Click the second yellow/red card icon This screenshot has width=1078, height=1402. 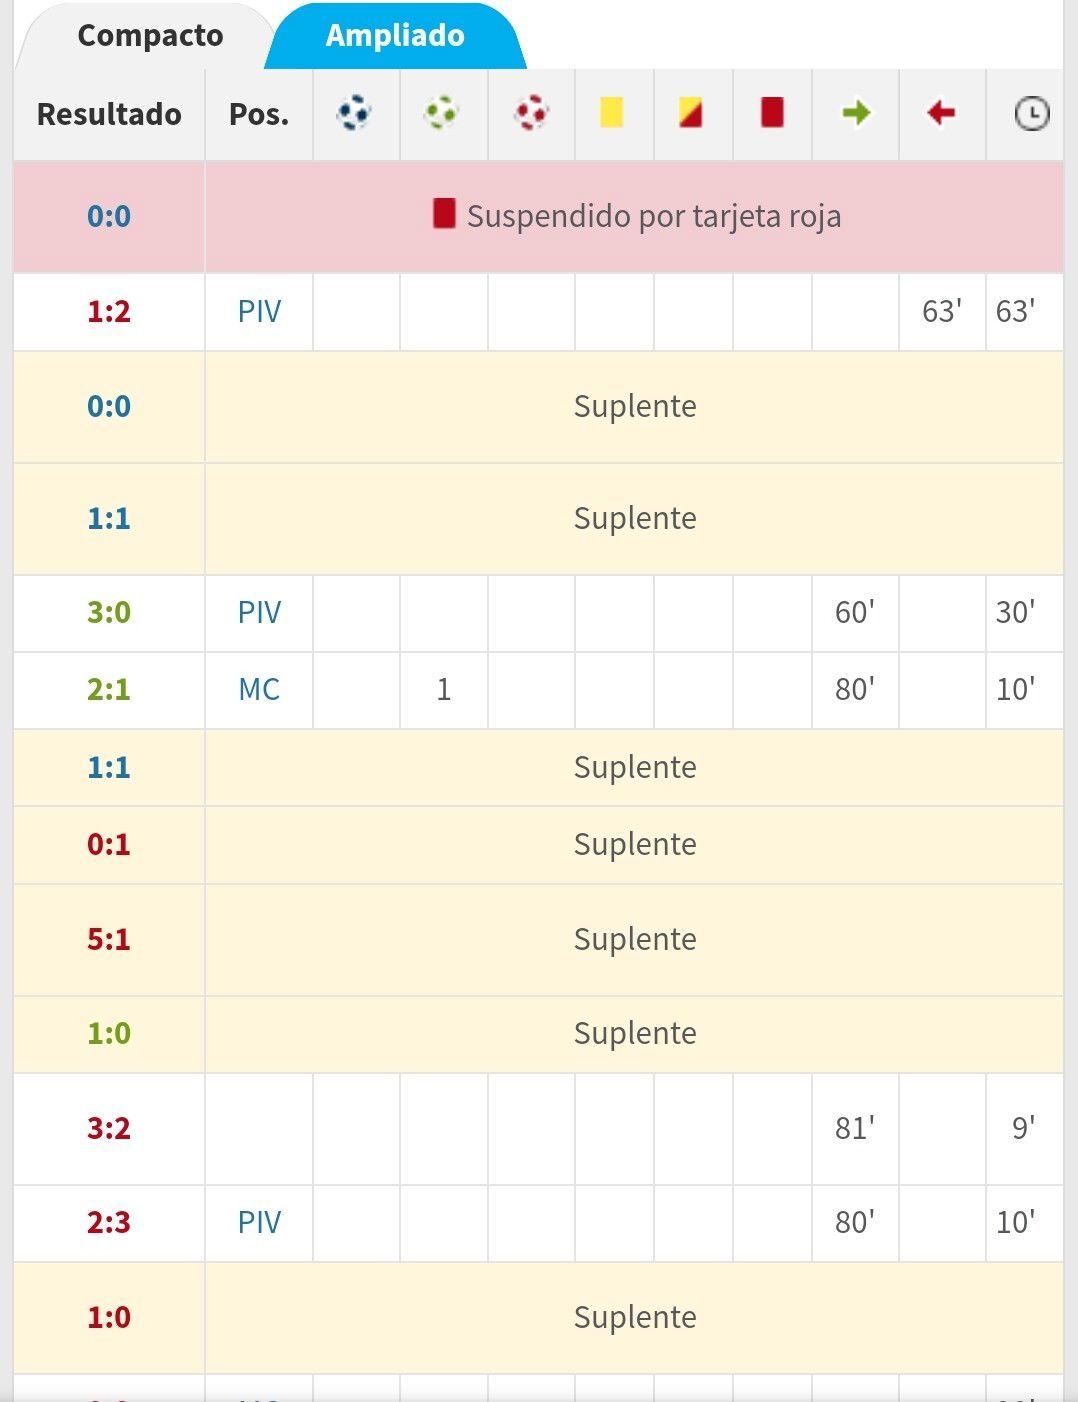(690, 112)
